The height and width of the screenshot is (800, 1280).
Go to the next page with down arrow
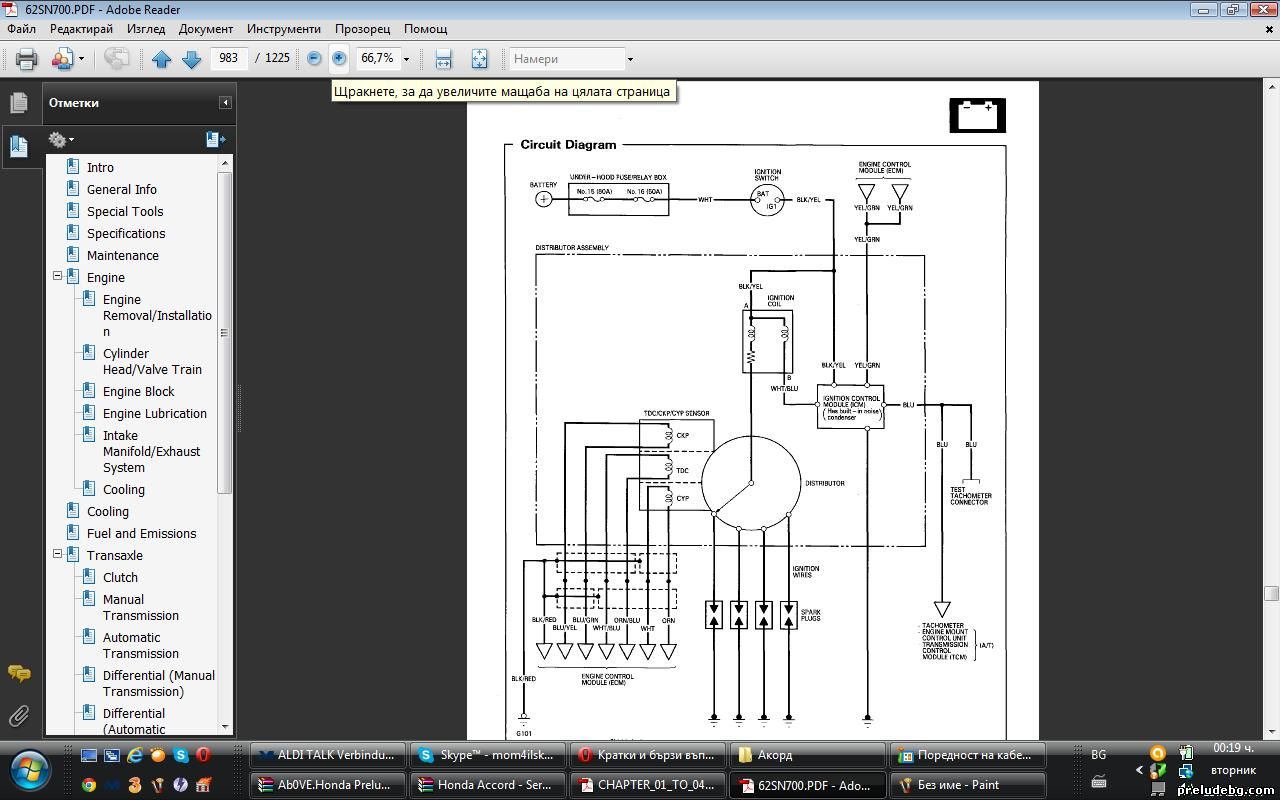pos(192,59)
